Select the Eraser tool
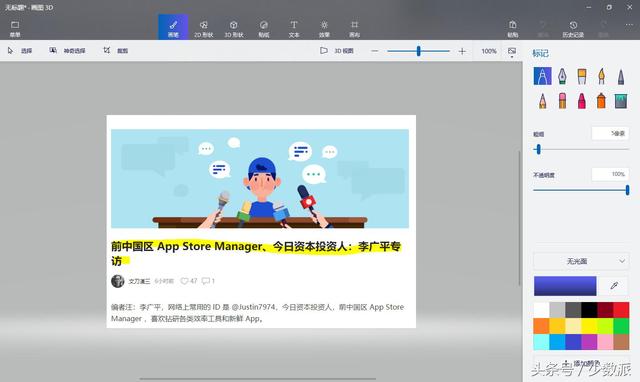Image resolution: width=640 pixels, height=382 pixels. [562, 100]
